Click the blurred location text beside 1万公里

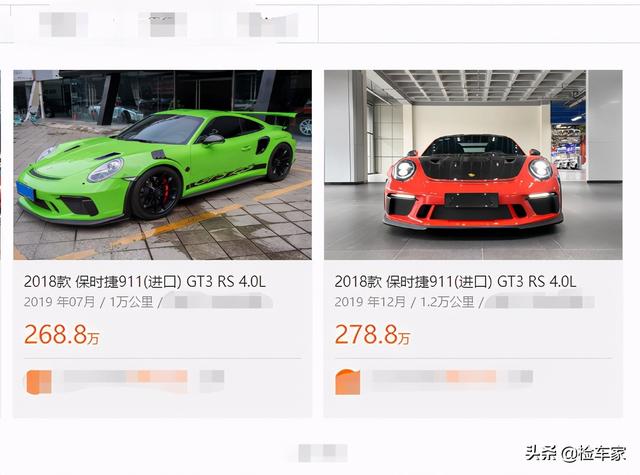(218, 302)
